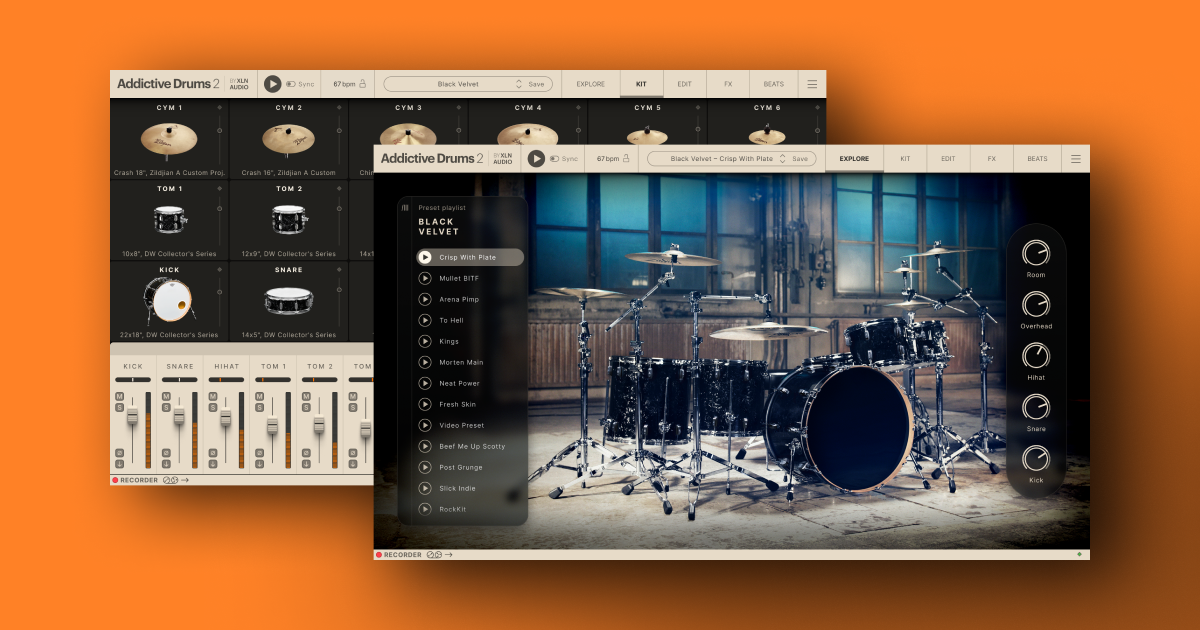Play the Morten Main preset
The image size is (1200, 630).
point(425,362)
